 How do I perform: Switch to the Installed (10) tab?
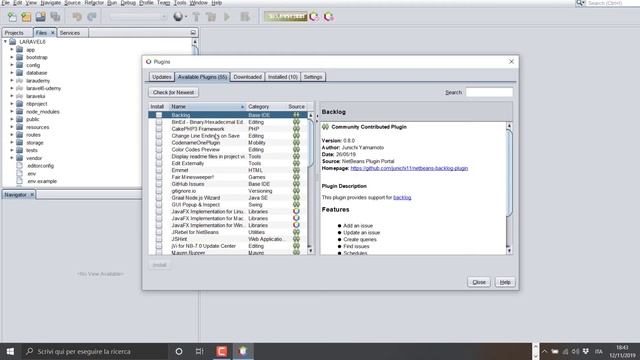(282, 77)
